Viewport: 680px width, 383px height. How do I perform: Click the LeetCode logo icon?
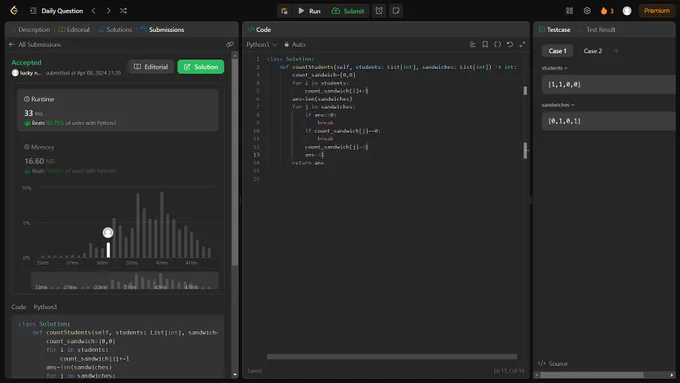click(x=14, y=10)
